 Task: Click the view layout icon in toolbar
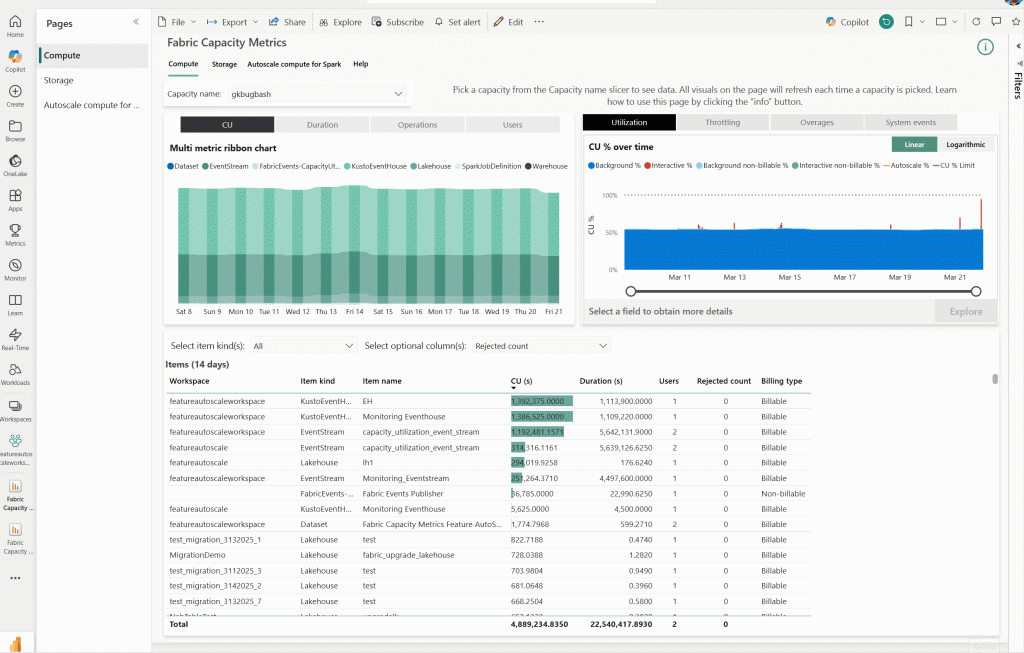[x=941, y=22]
